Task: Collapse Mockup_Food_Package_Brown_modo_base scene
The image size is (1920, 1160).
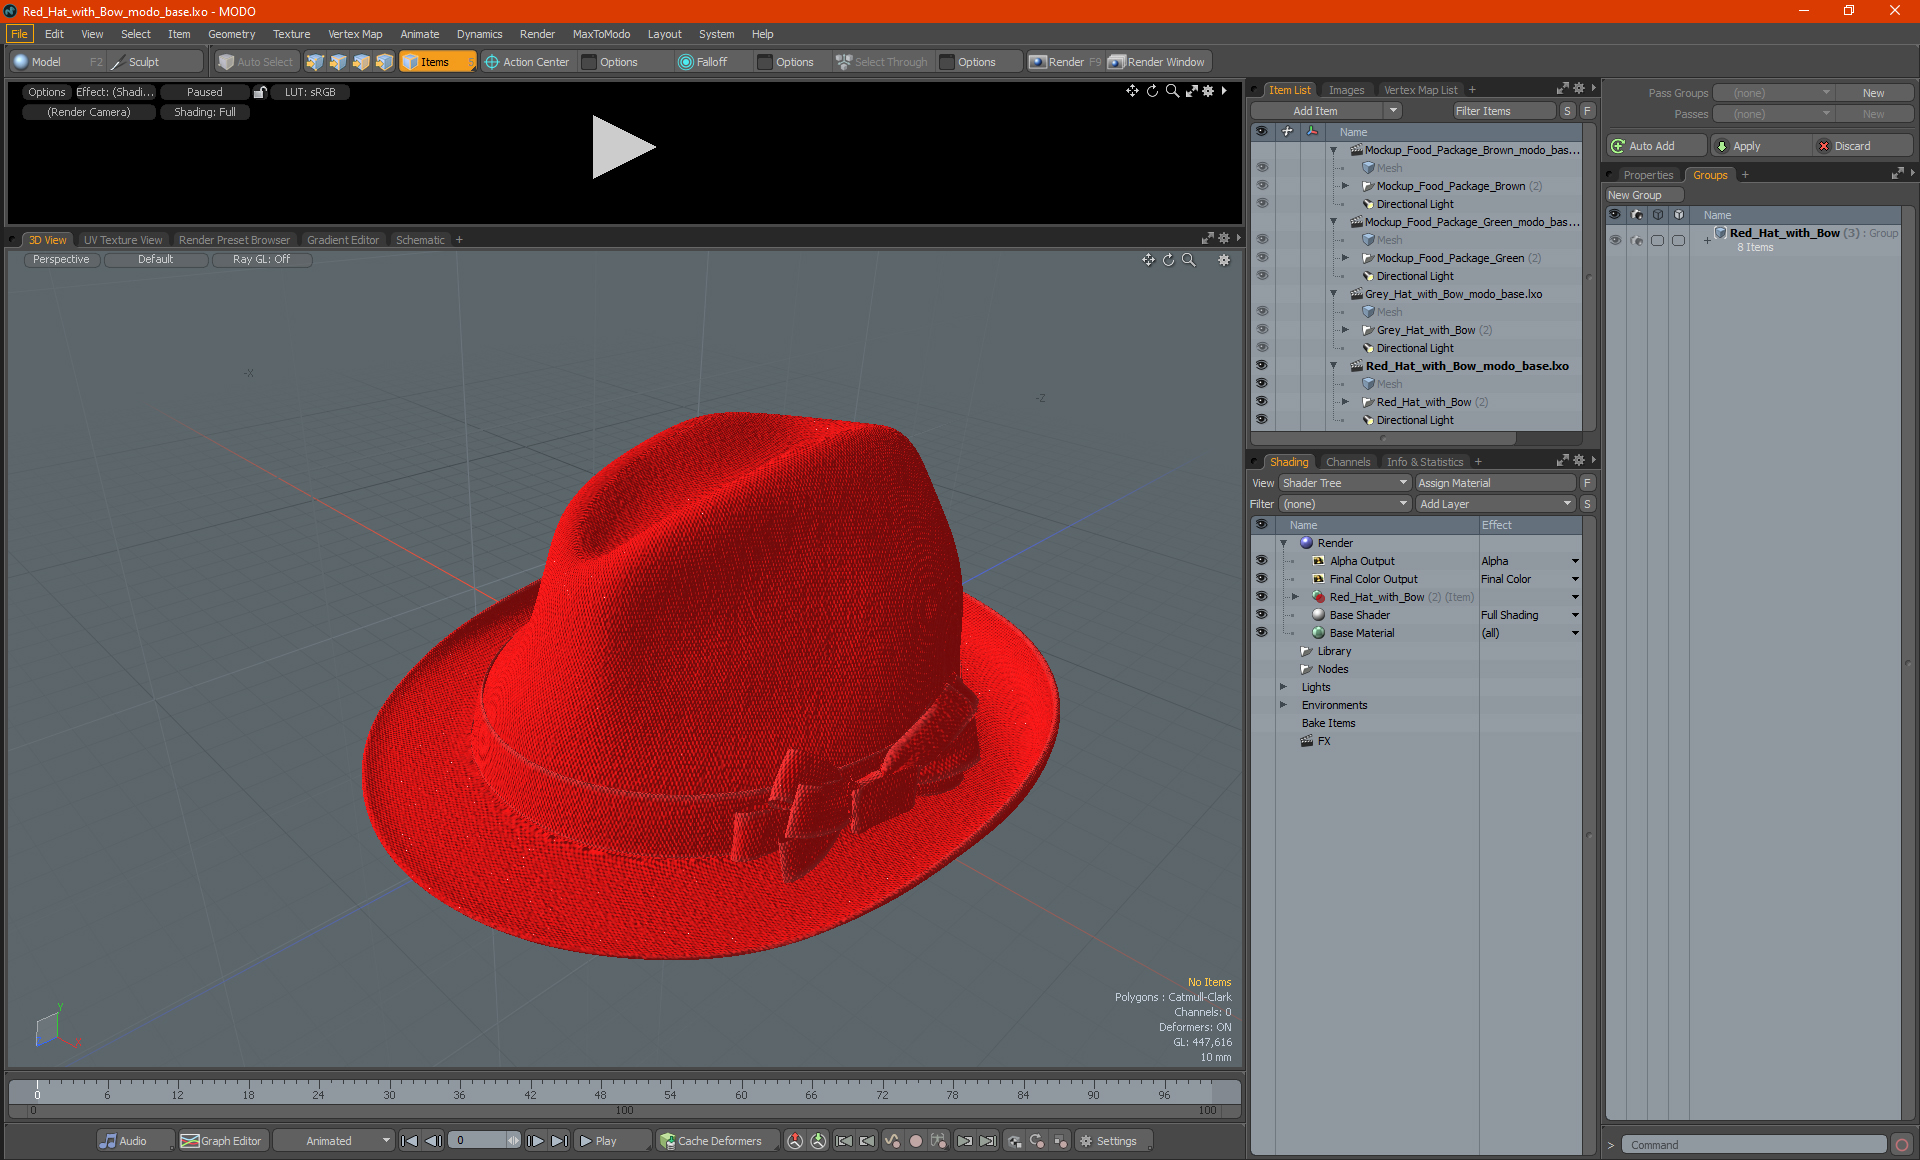Action: pos(1333,150)
